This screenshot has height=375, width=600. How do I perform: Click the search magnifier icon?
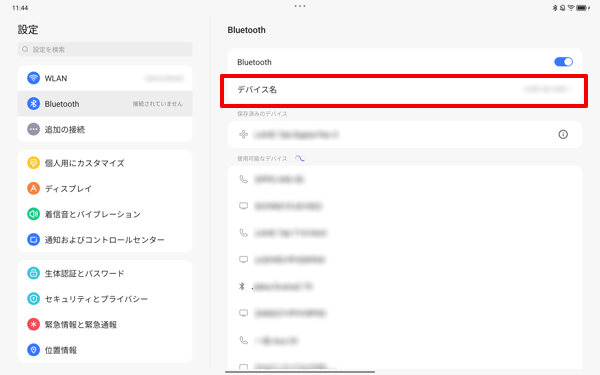[25, 49]
